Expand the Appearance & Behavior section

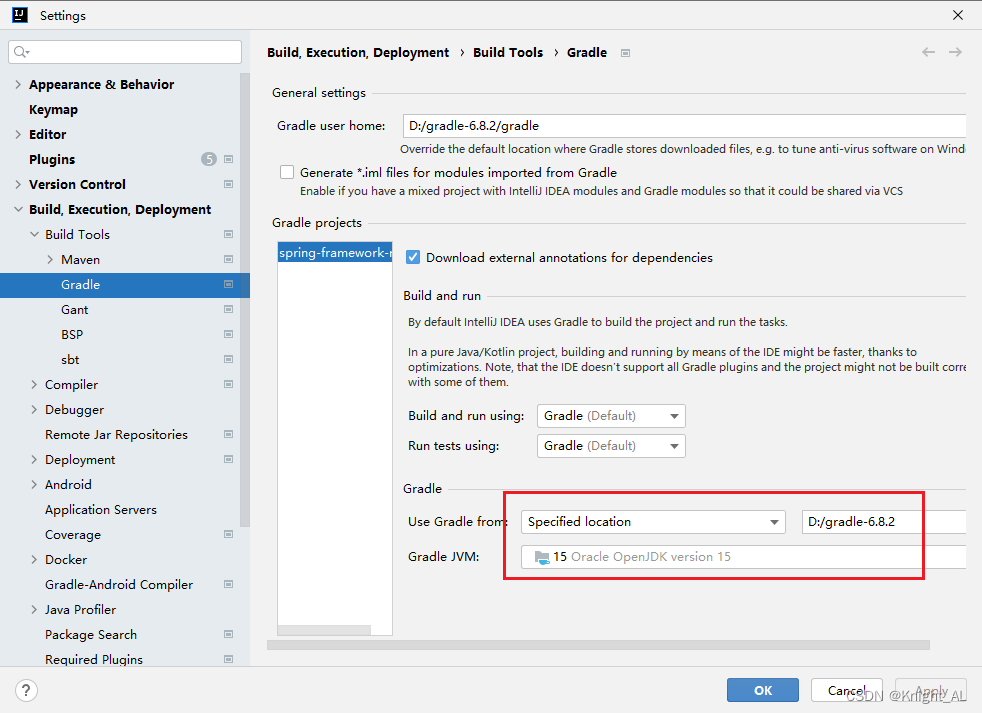18,85
